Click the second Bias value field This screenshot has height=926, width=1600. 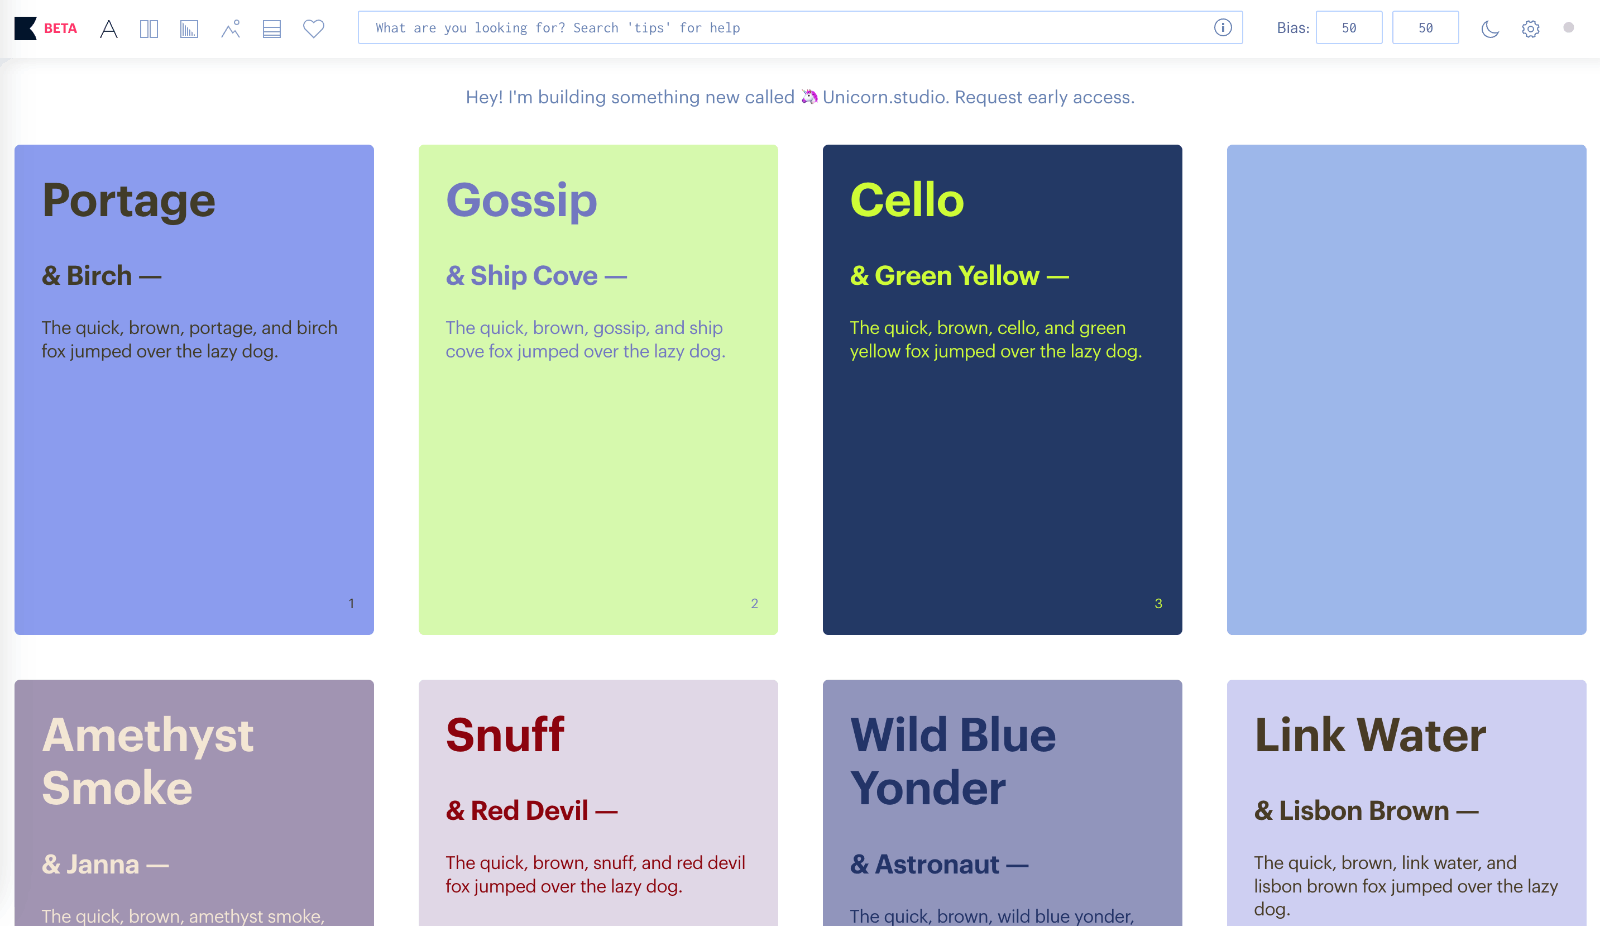click(x=1425, y=28)
